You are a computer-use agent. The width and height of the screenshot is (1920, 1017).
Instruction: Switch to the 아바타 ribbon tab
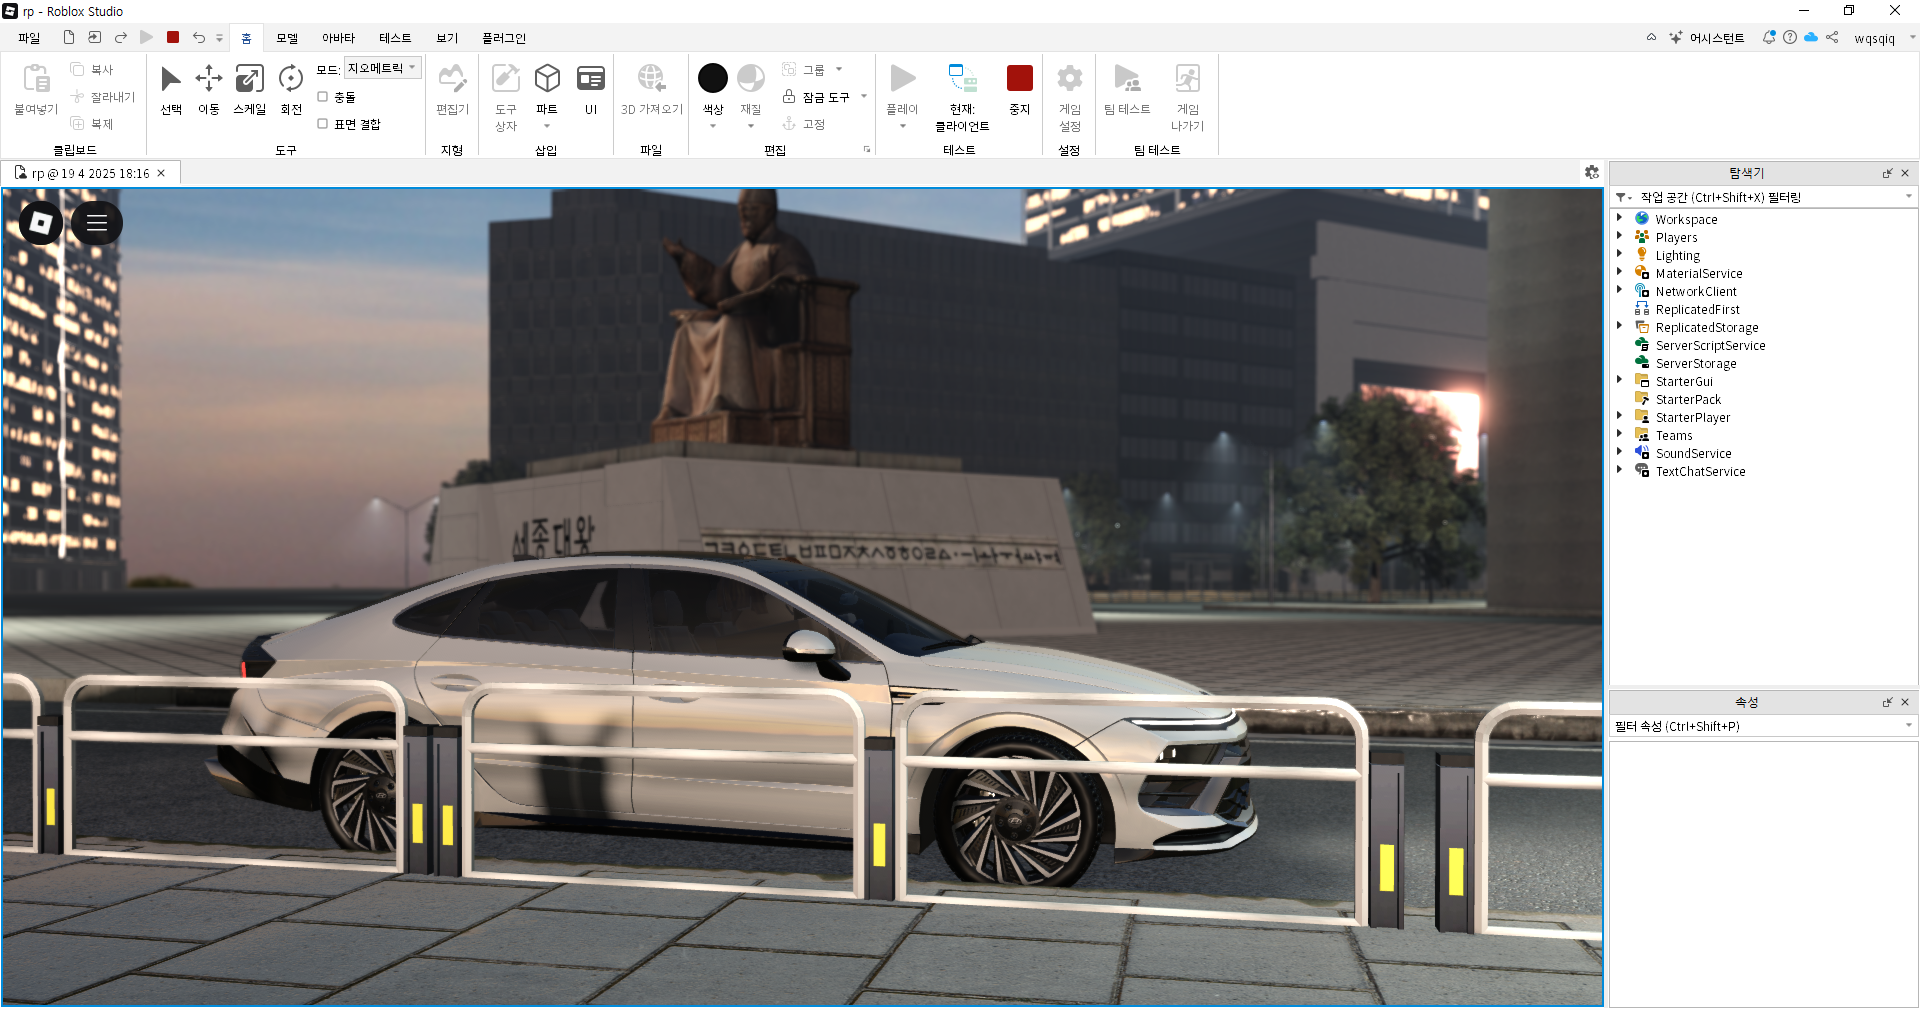click(338, 38)
